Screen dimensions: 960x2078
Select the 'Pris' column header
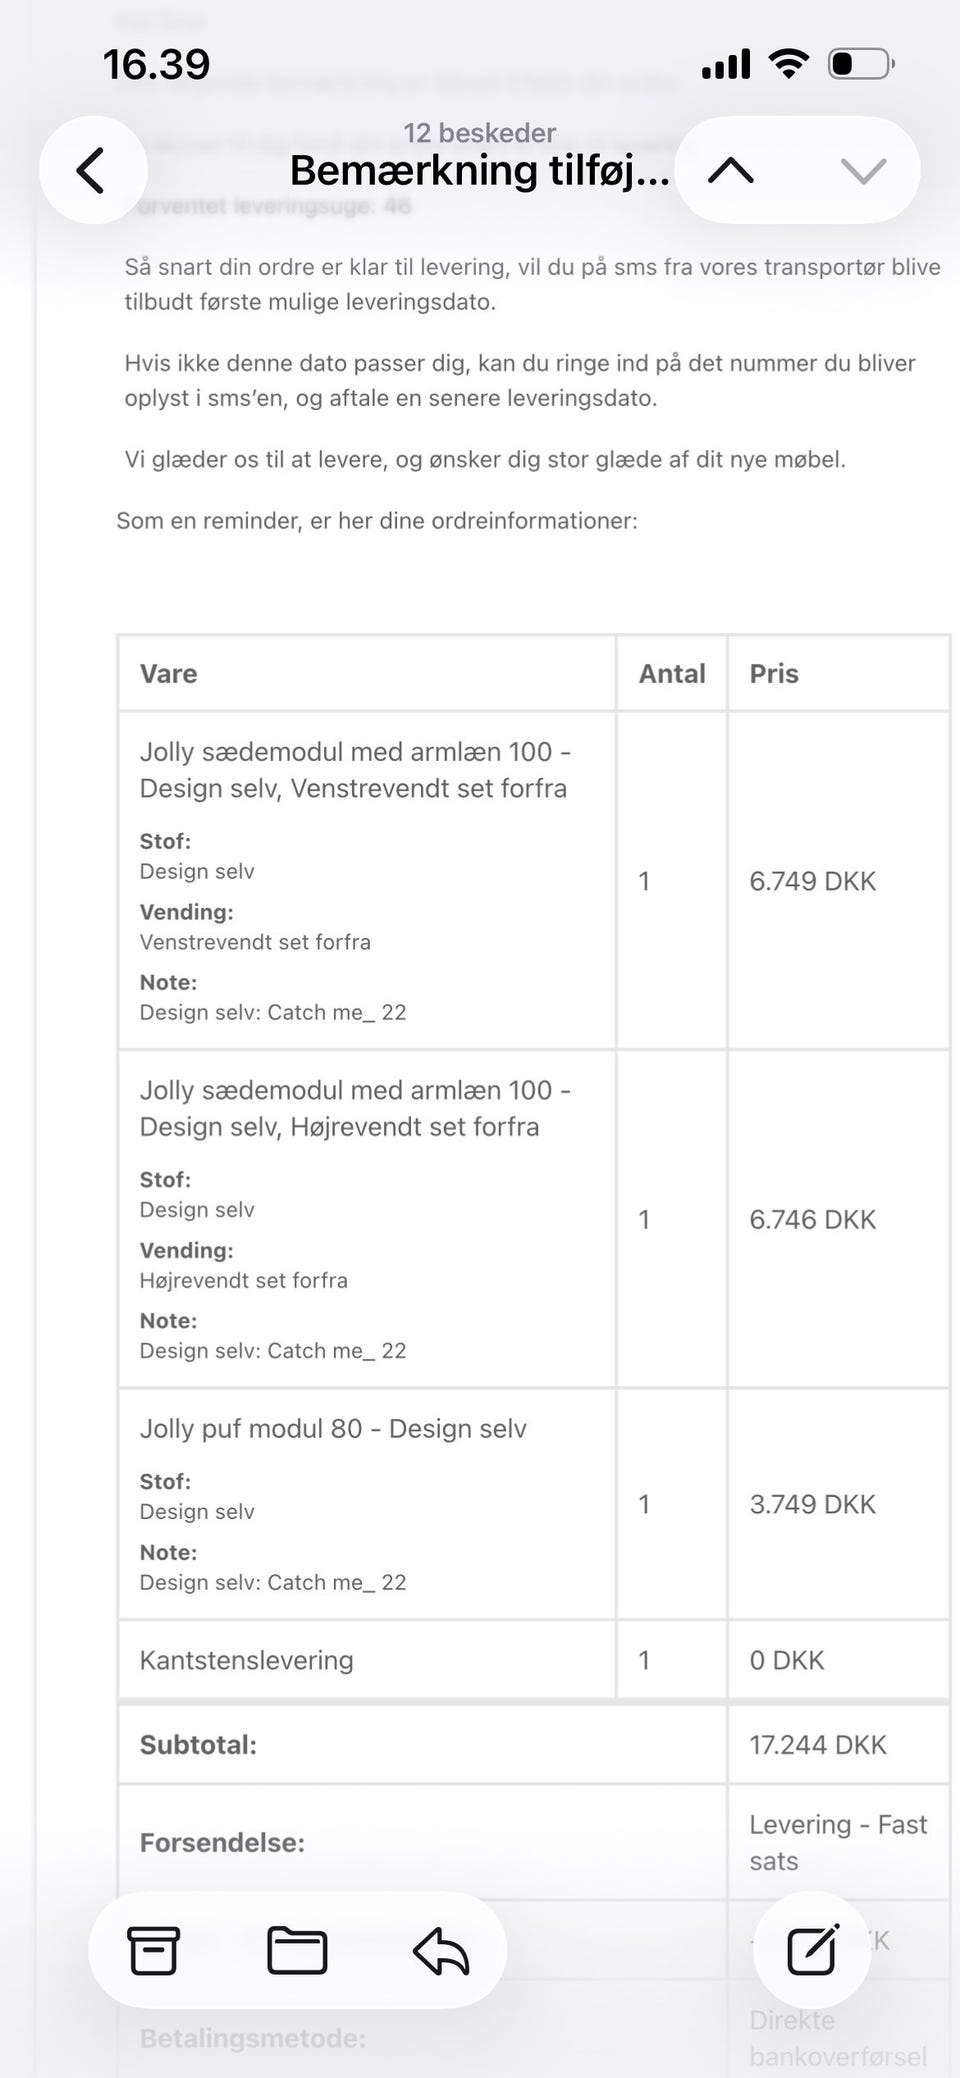[774, 674]
